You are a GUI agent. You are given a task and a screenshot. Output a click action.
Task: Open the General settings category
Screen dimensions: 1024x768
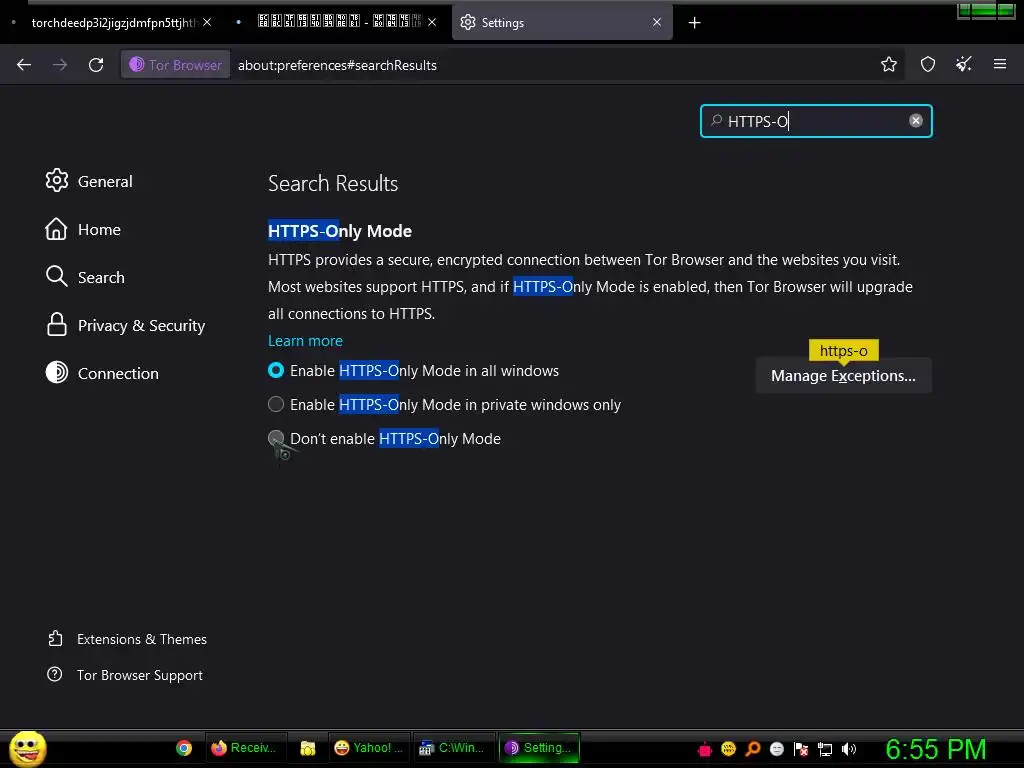89,181
